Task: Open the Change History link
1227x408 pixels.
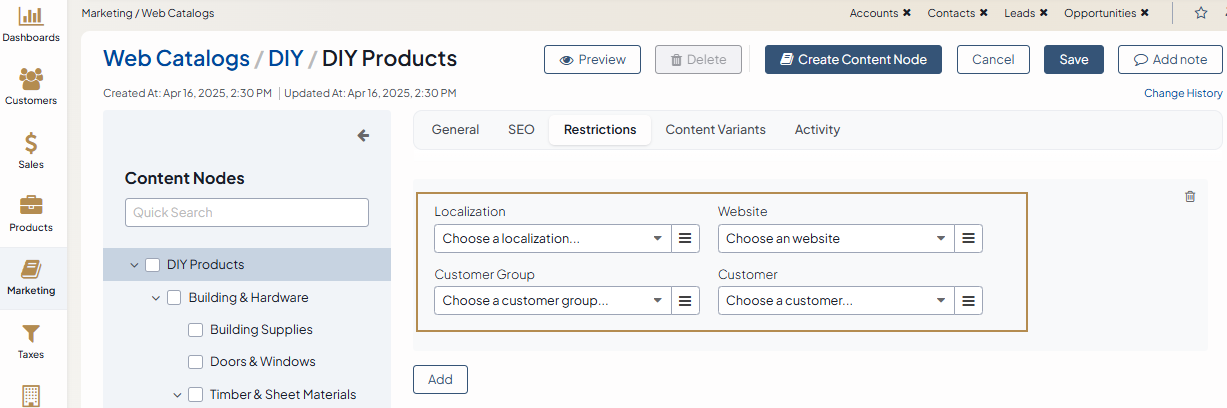Action: (x=1183, y=93)
